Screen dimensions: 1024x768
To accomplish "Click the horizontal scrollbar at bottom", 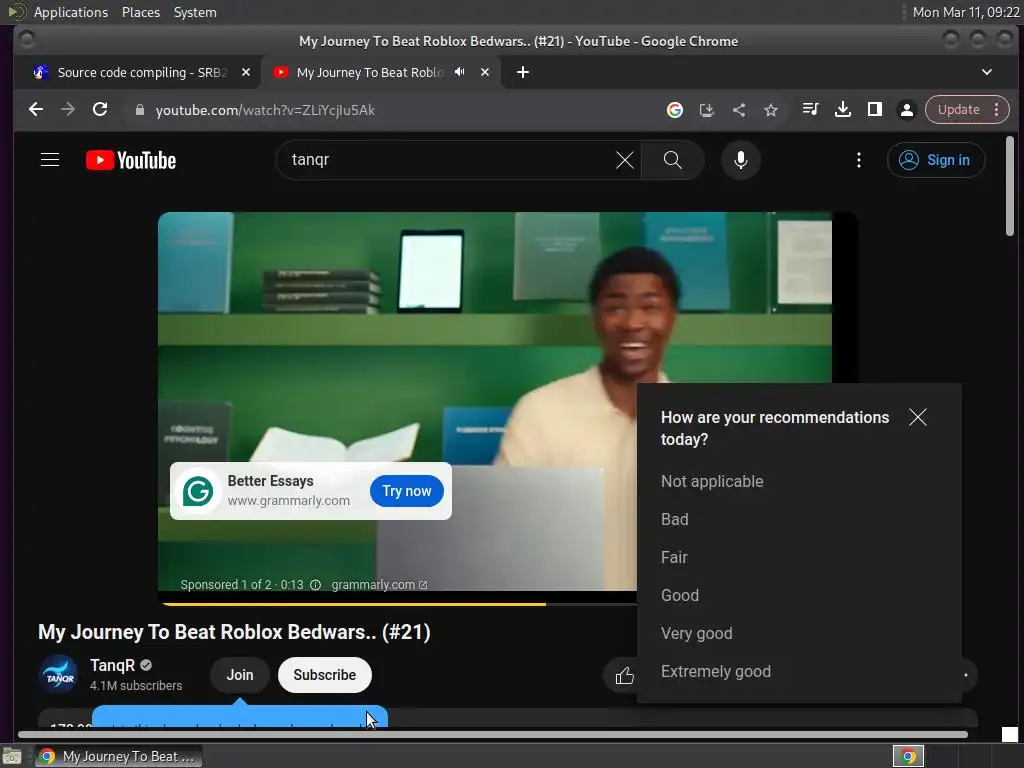I will coord(493,735).
